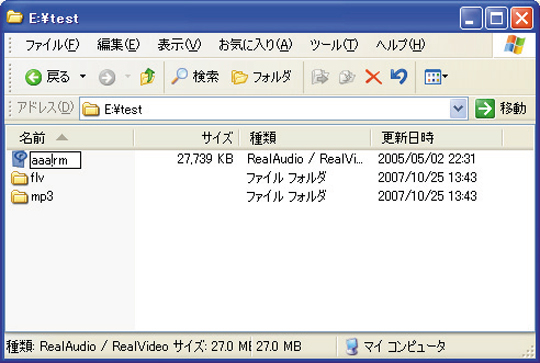This screenshot has width=540, height=363.
Task: Click the 移動 (Go) button
Action: [x=501, y=109]
